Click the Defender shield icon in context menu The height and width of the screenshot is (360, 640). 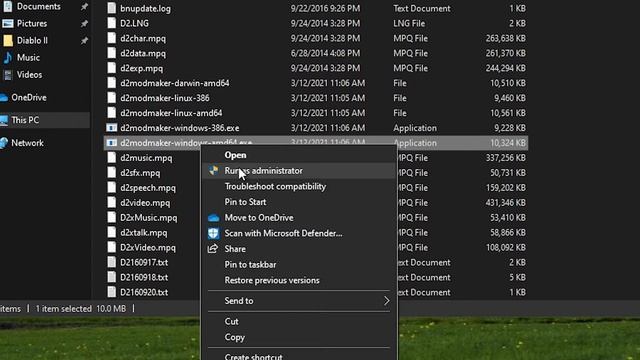[213, 233]
